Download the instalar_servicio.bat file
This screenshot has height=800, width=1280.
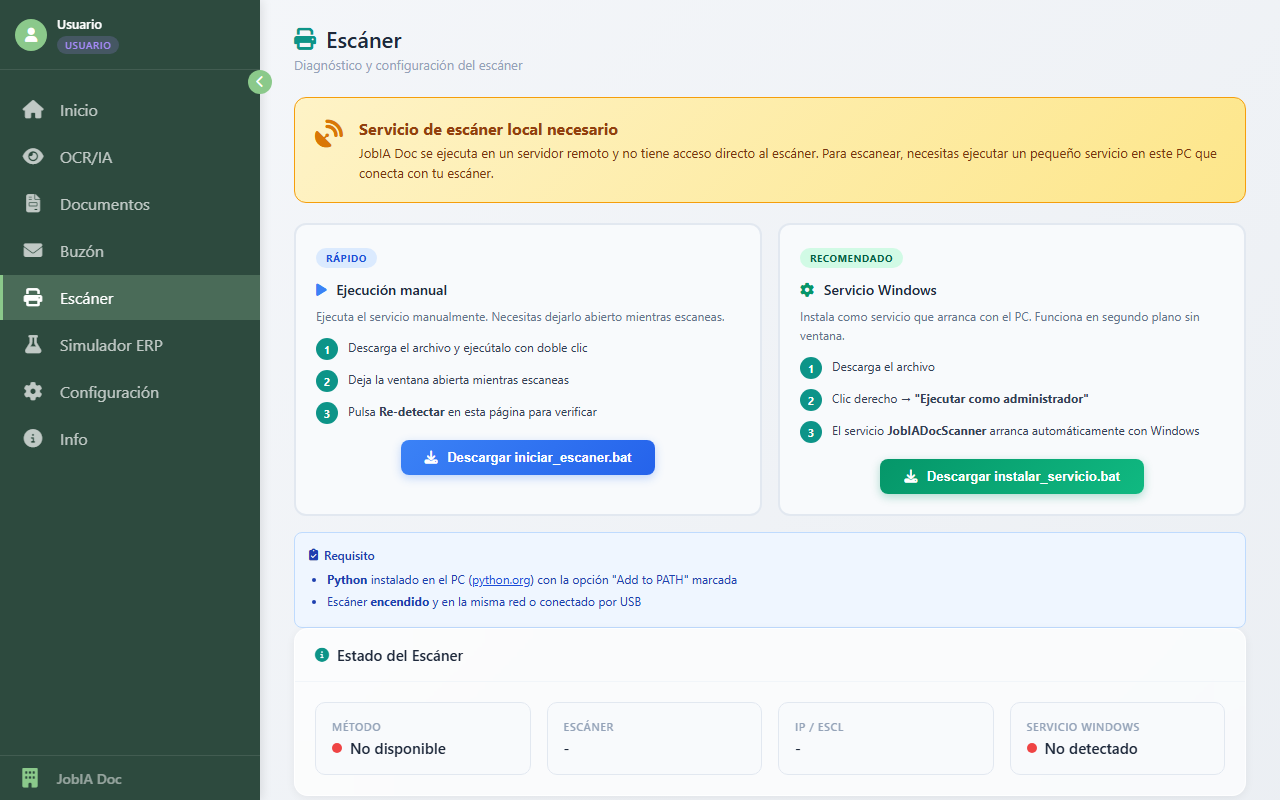(1011, 476)
